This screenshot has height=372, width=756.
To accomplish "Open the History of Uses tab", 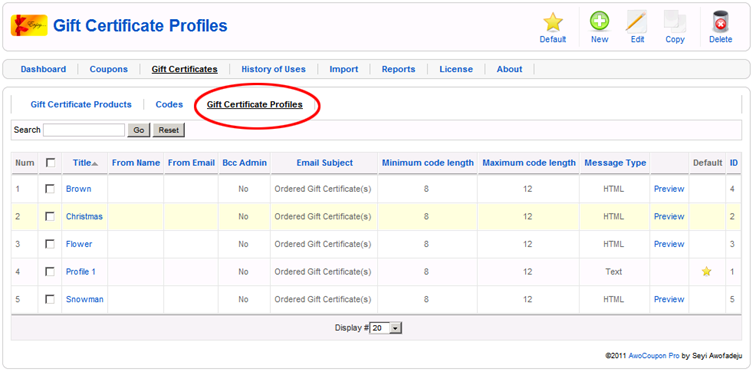I will tap(273, 69).
